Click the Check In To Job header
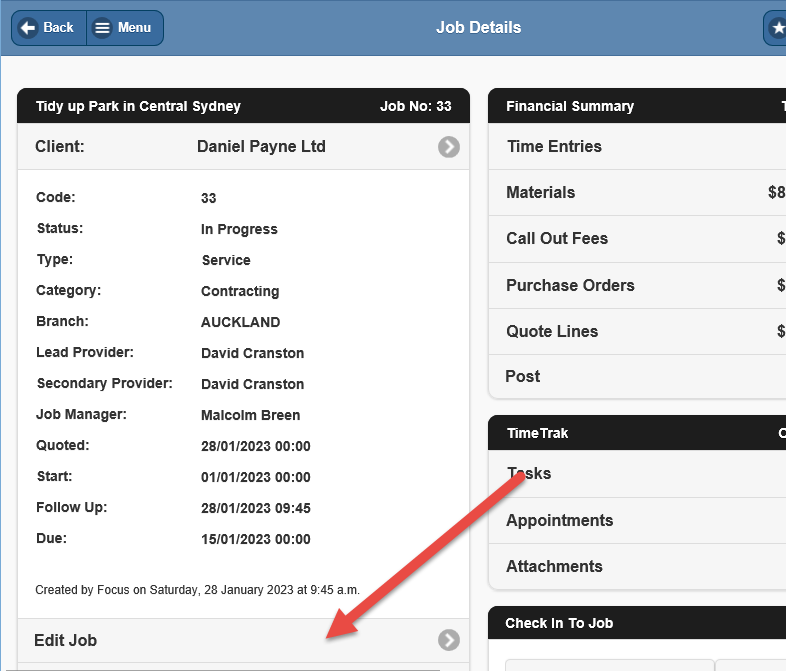786x671 pixels. coord(559,623)
